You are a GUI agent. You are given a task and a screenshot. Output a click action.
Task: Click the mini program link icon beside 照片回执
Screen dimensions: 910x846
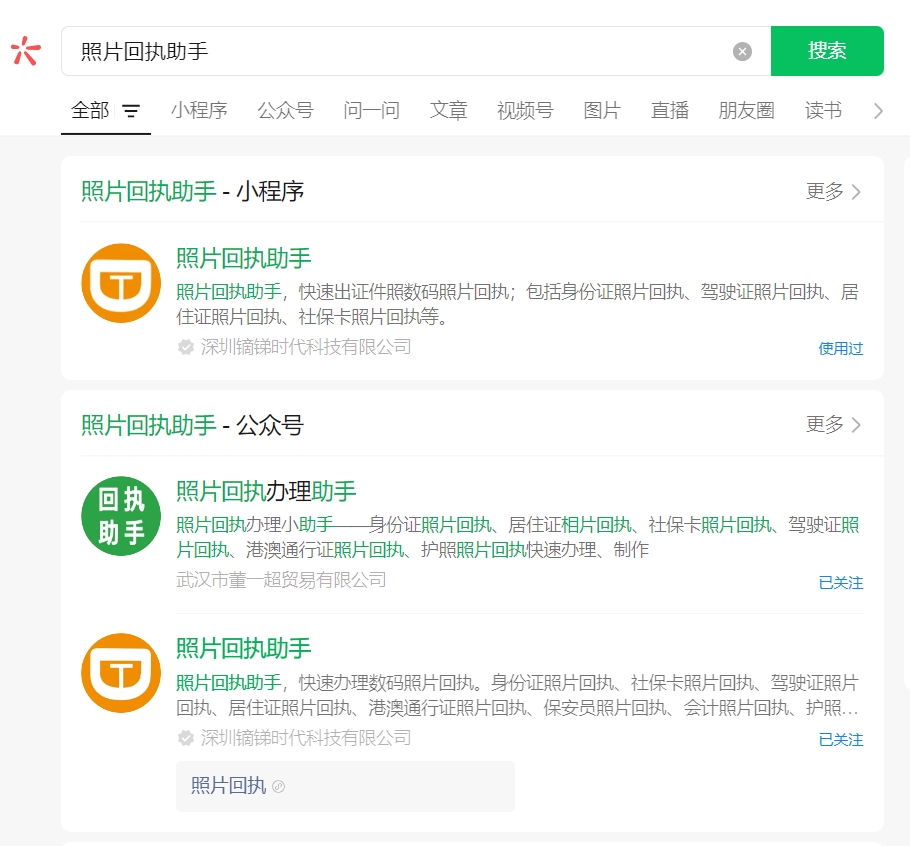click(279, 786)
